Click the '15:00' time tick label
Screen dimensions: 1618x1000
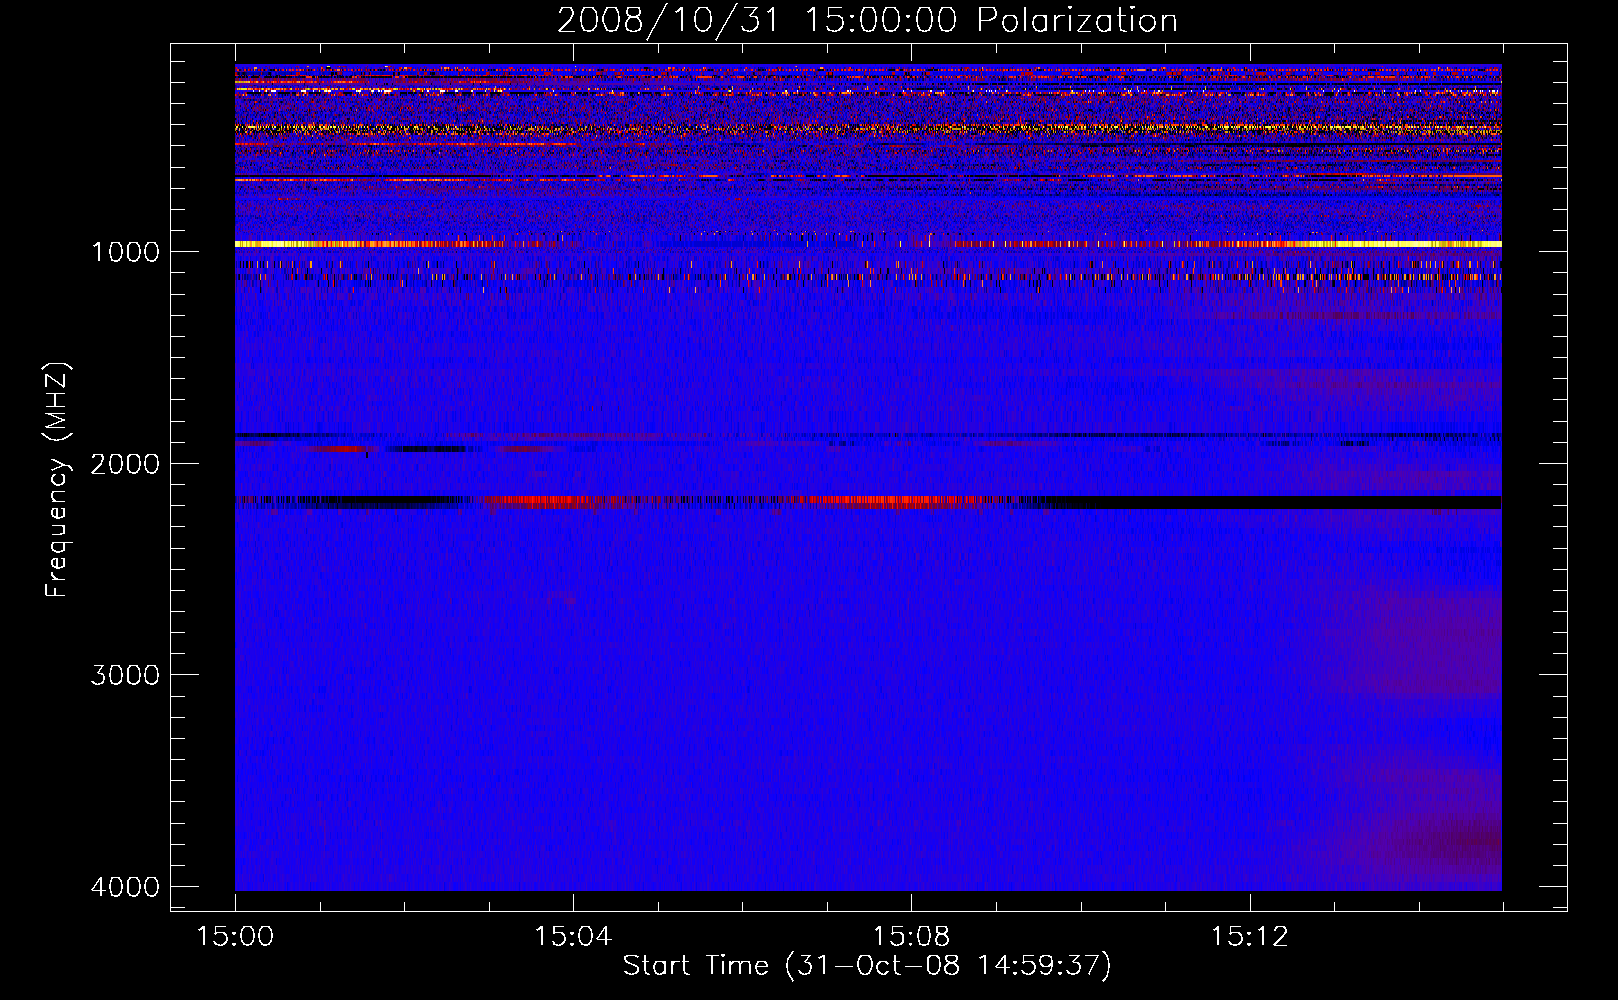(x=235, y=937)
